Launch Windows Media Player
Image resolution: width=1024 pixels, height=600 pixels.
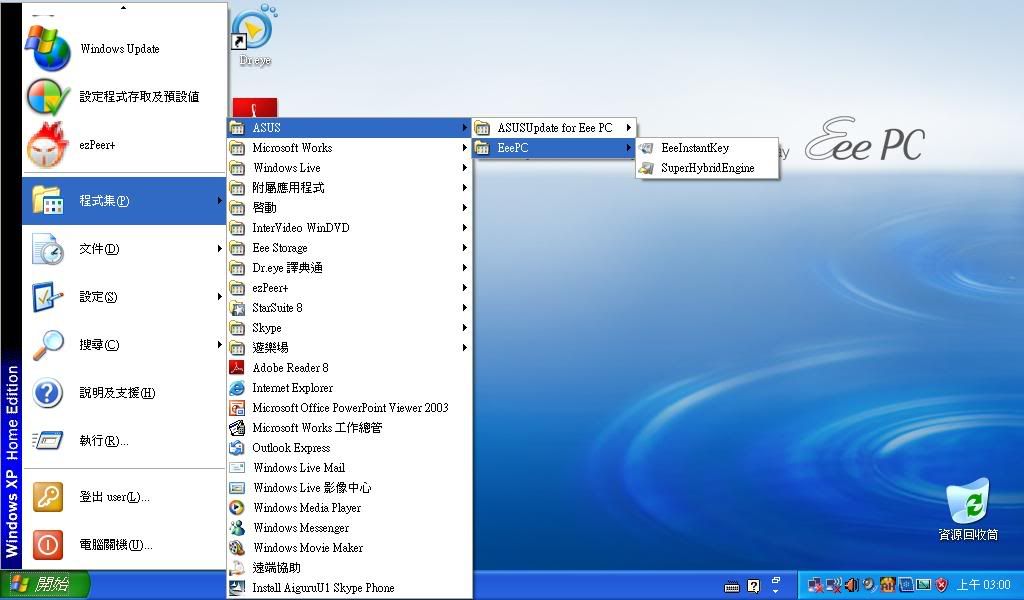coord(306,508)
